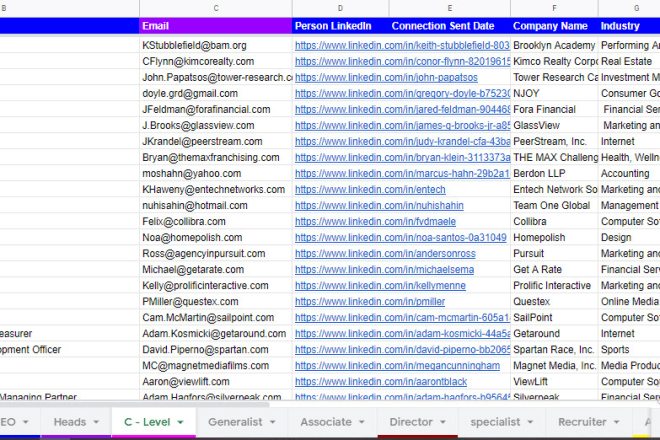Open judy-krandel-cfa LinkedIn link
The image size is (660, 440).
click(402, 141)
